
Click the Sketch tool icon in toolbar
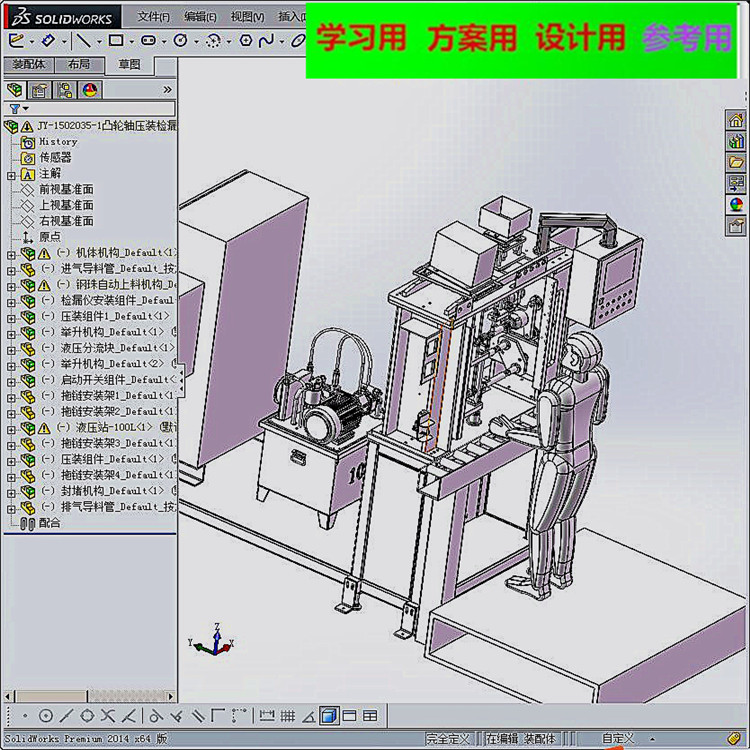click(16, 41)
